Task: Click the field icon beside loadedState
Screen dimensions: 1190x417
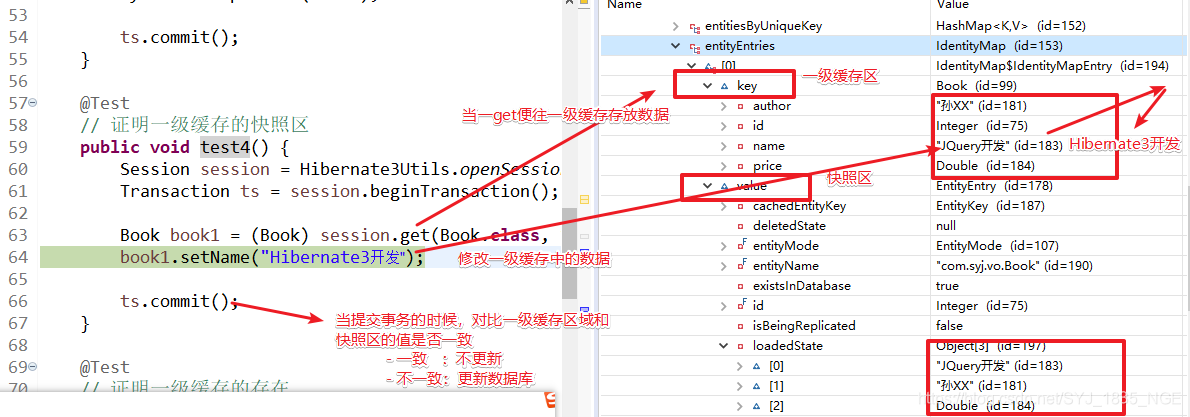Action: (741, 346)
